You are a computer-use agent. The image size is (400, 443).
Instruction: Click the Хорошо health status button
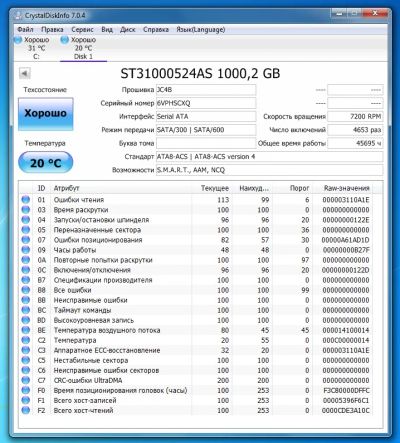46,114
